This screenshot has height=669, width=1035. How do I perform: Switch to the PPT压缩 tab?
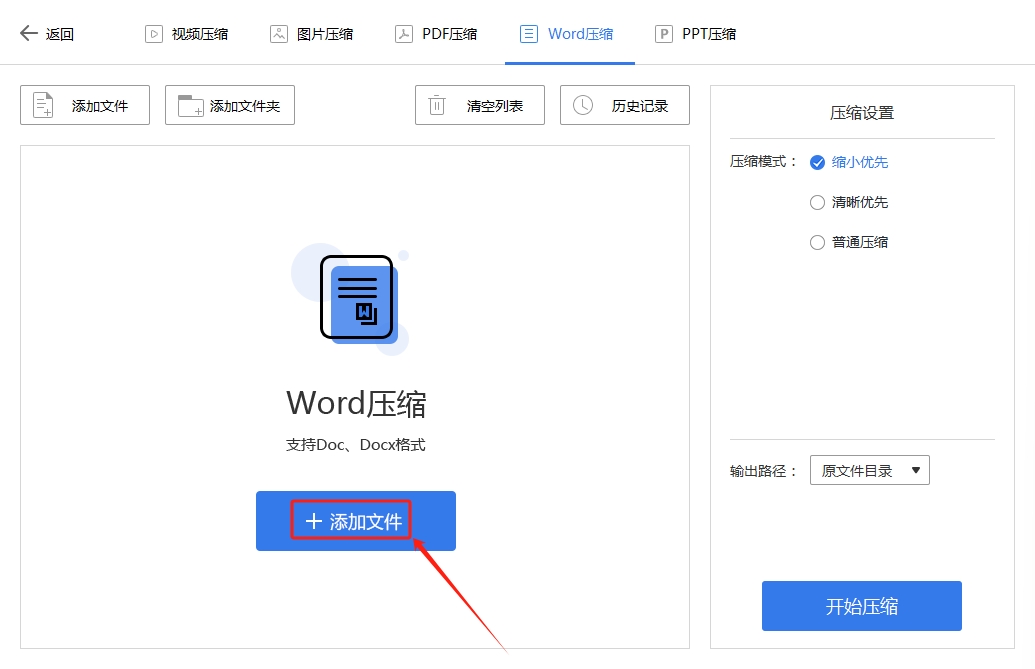(x=696, y=34)
